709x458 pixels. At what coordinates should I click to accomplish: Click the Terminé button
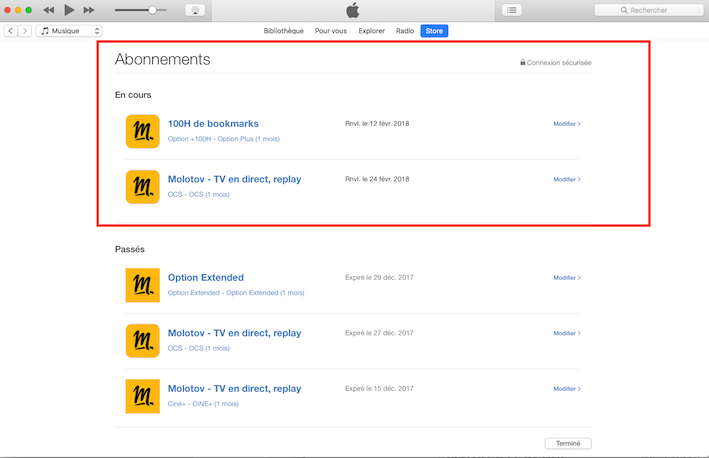(x=568, y=444)
